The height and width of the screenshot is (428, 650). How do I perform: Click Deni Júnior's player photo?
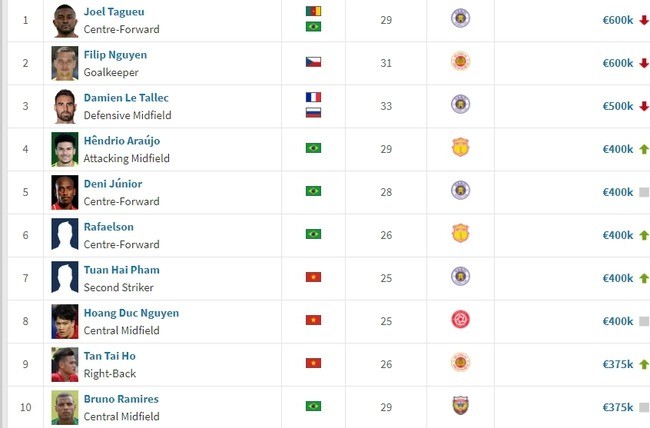tap(65, 192)
